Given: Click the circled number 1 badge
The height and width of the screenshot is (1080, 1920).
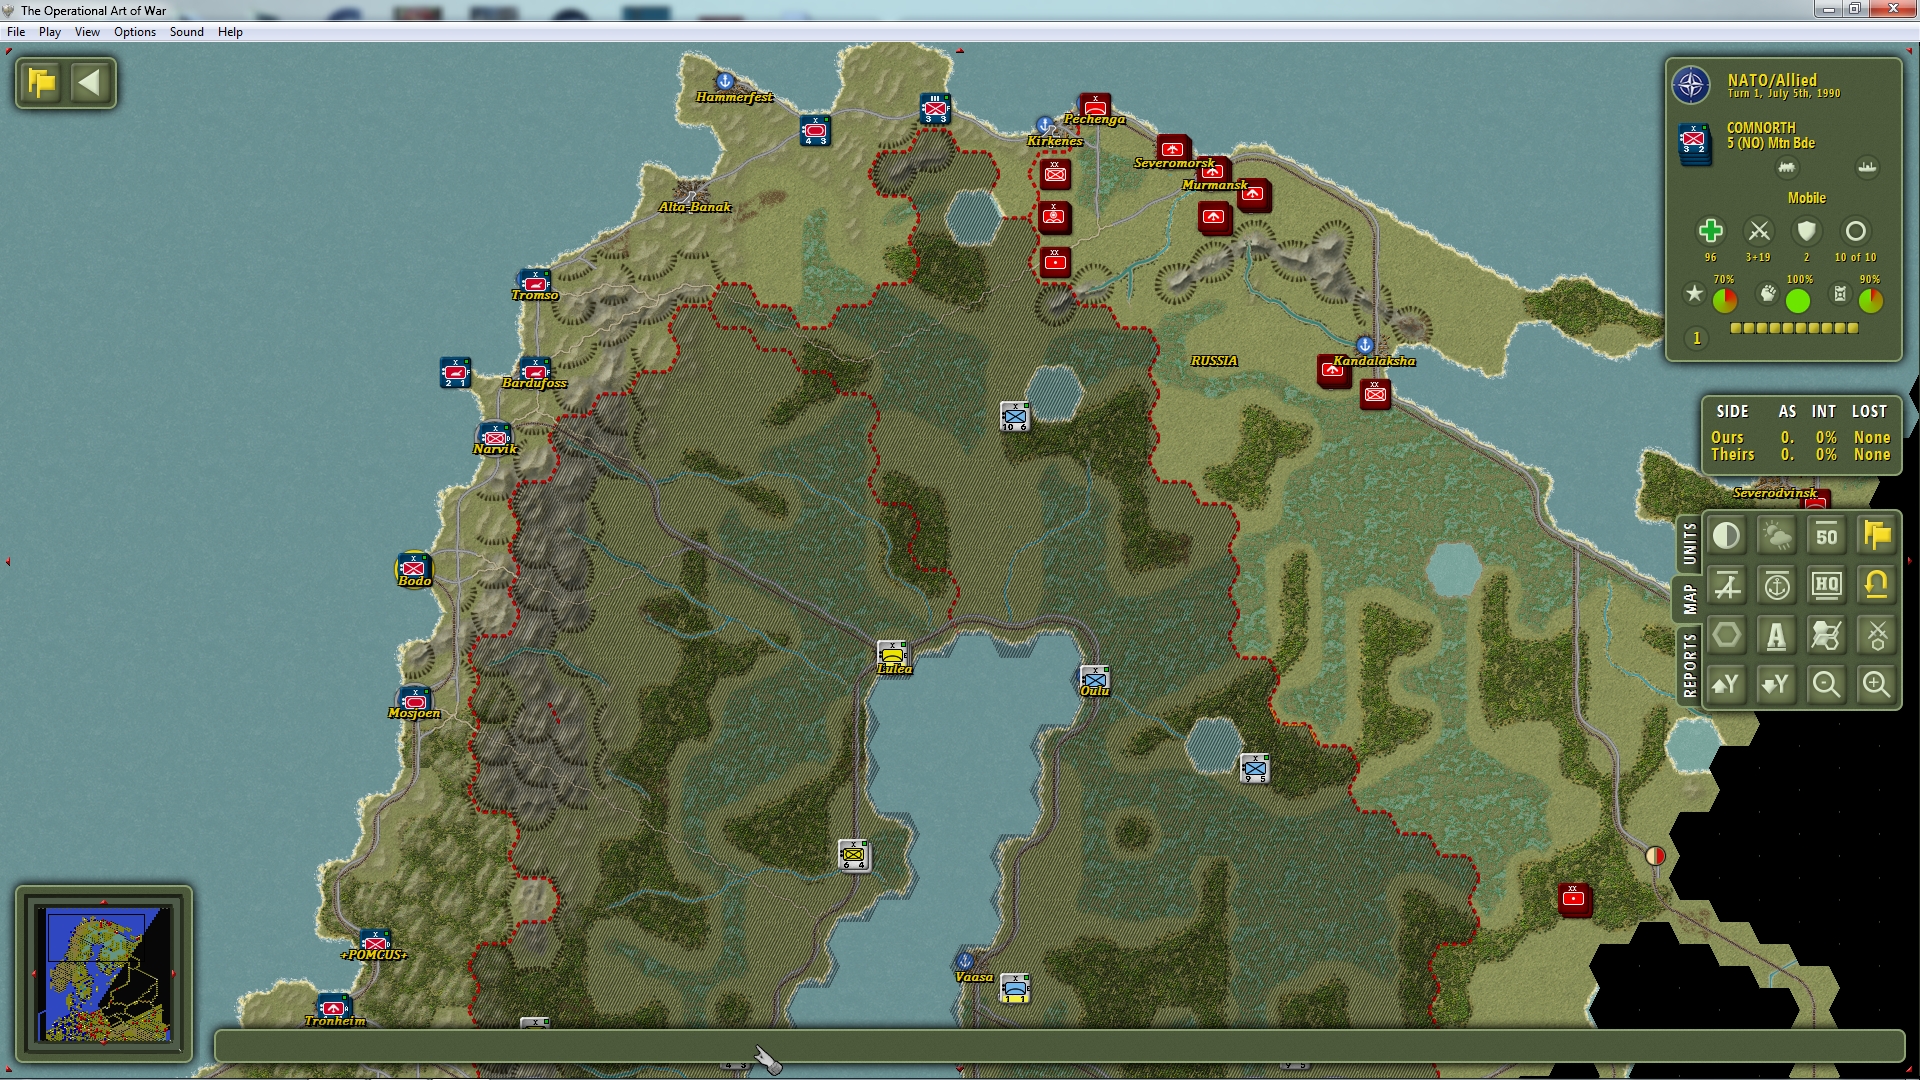Looking at the screenshot, I should click(1697, 338).
